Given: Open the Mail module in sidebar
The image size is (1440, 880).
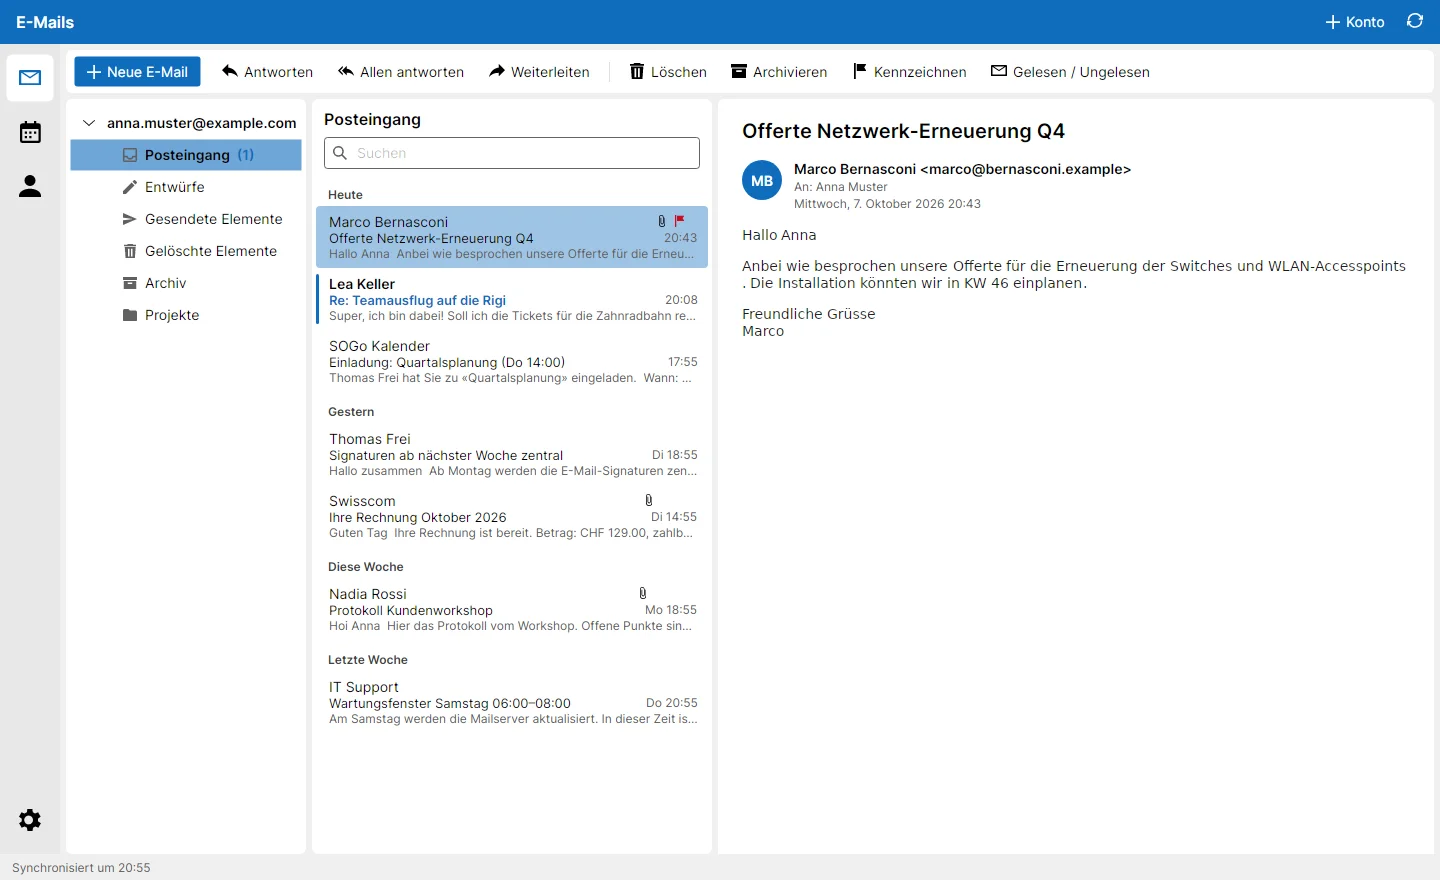Looking at the screenshot, I should (30, 78).
